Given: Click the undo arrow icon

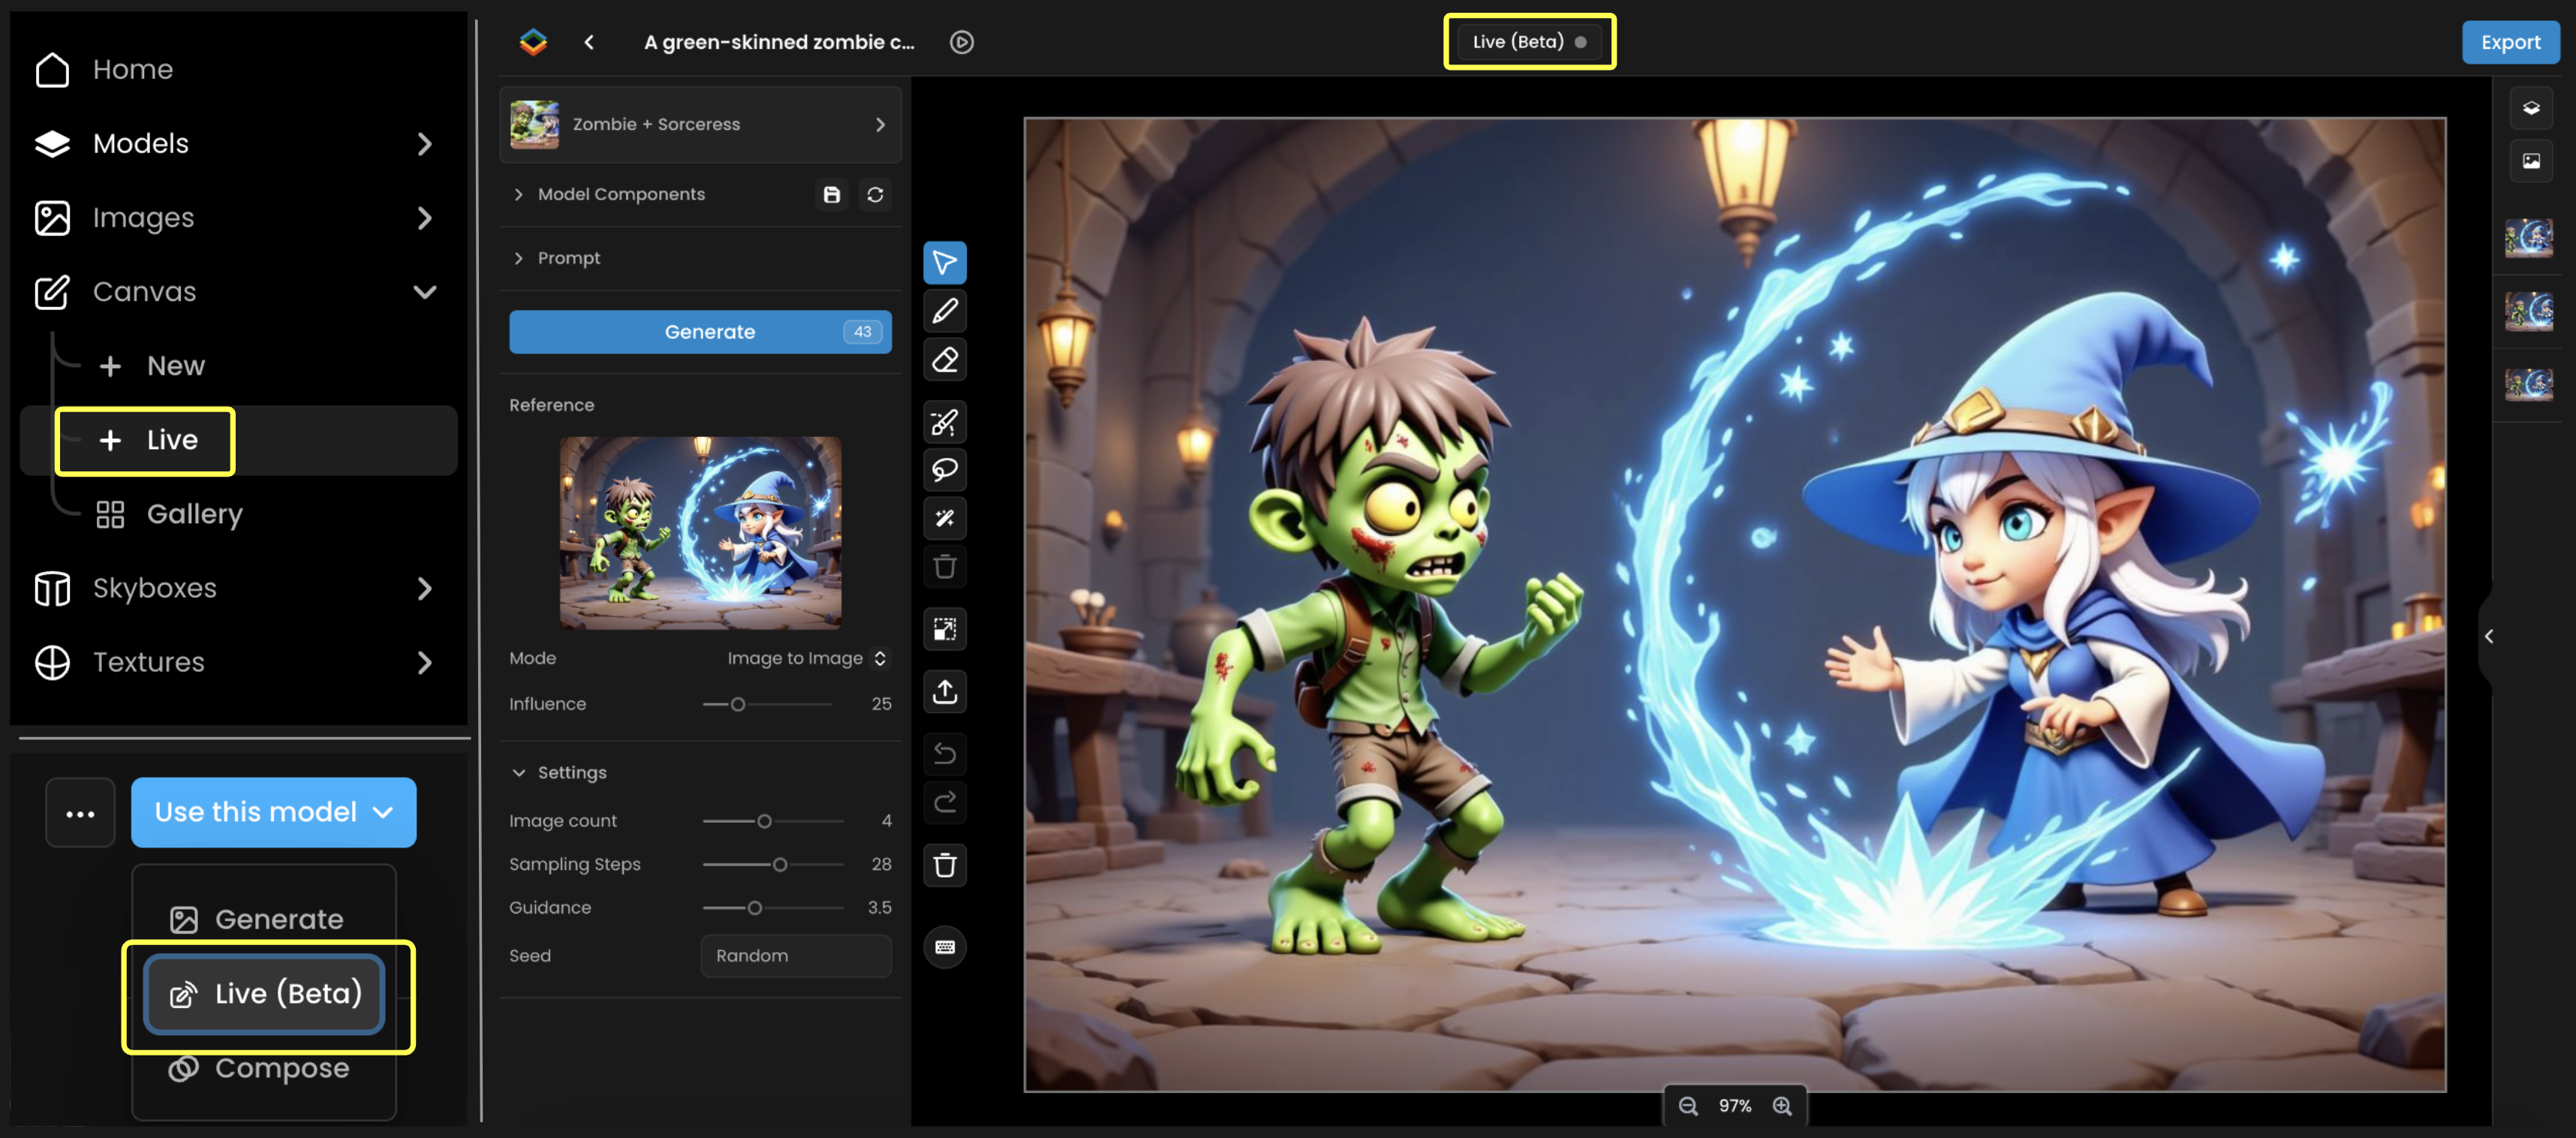Looking at the screenshot, I should tap(944, 754).
